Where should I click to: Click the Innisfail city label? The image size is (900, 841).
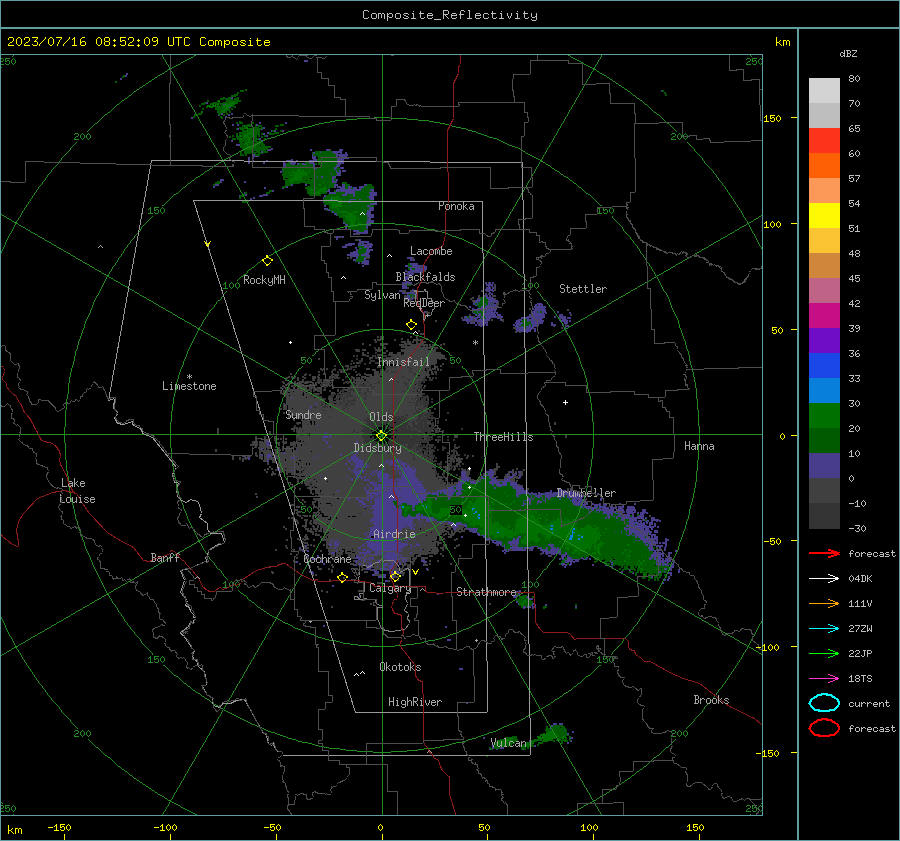(x=404, y=362)
